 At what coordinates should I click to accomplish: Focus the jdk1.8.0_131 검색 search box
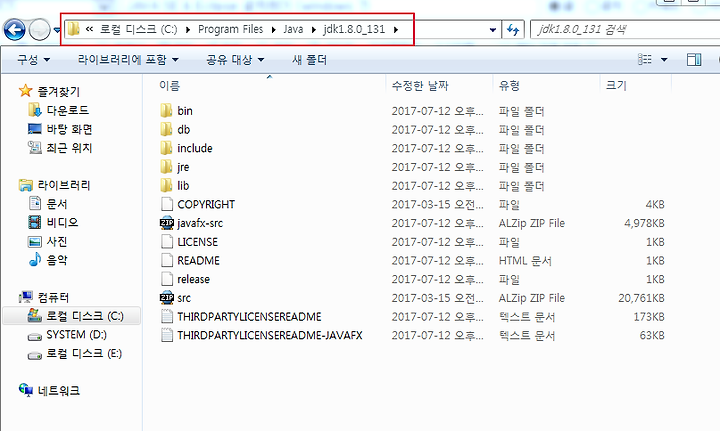624,30
